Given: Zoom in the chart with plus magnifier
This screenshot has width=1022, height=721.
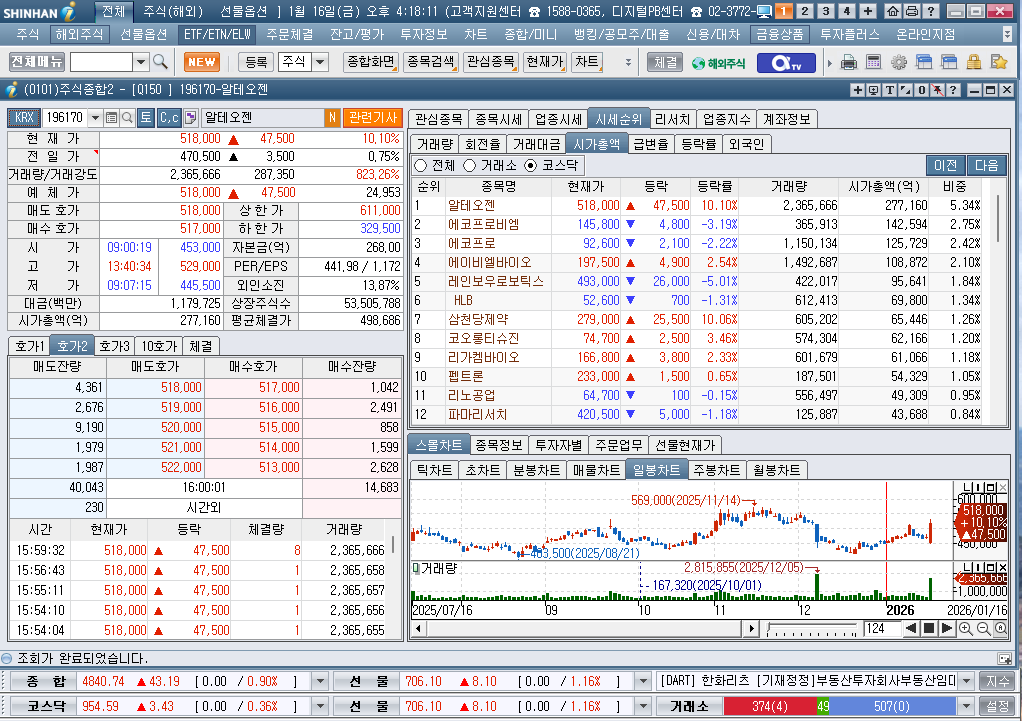Looking at the screenshot, I should pyautogui.click(x=966, y=628).
